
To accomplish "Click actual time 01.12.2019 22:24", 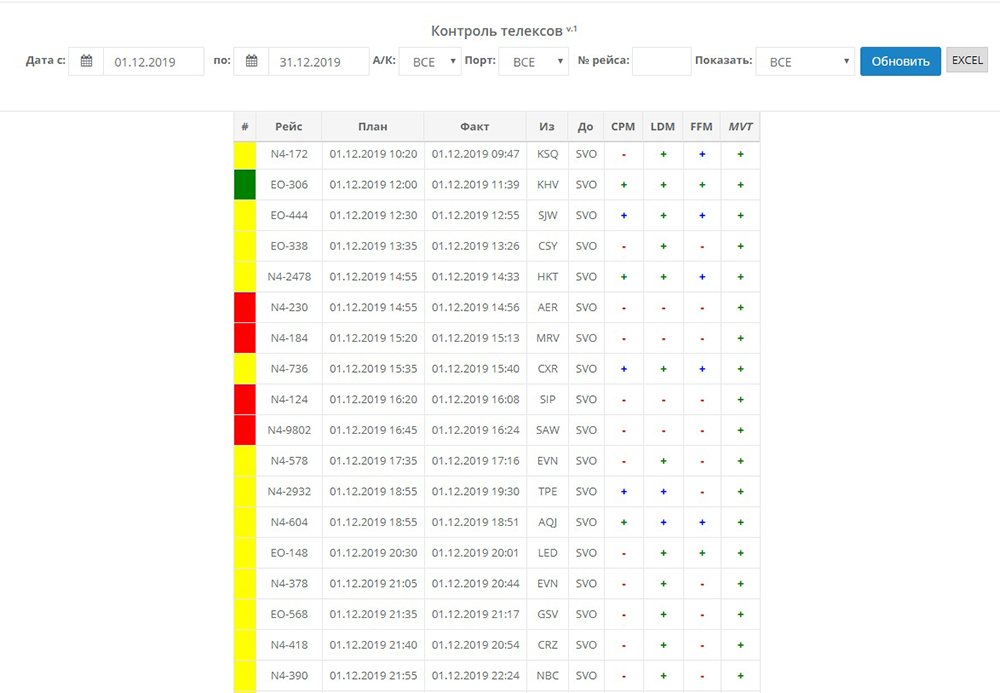I will [x=475, y=675].
